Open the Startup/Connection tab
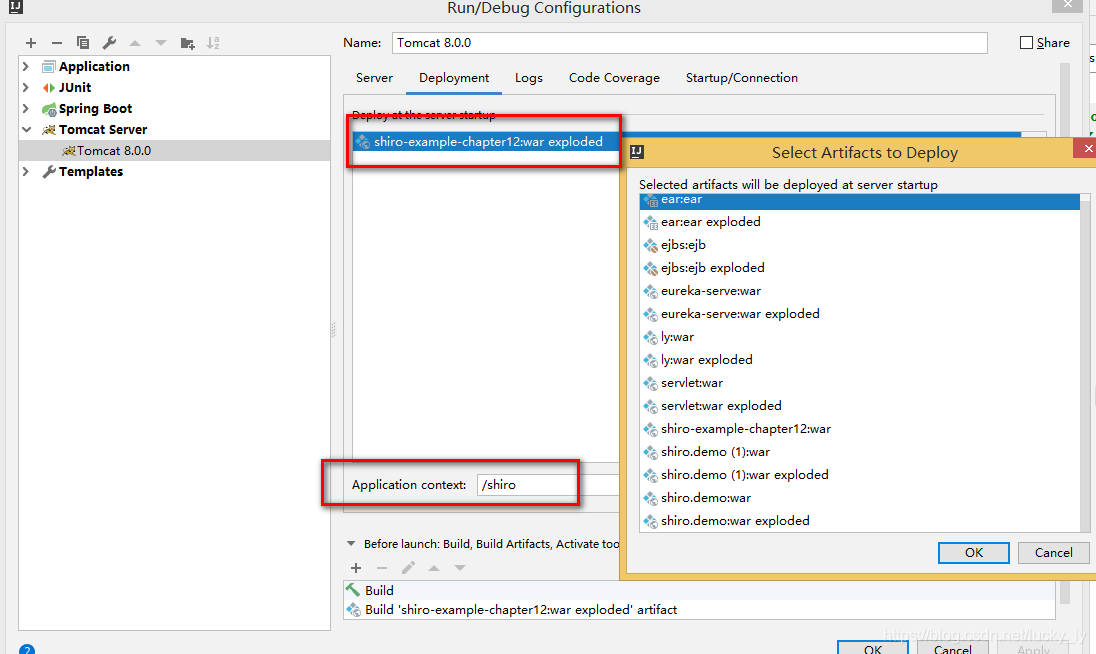Image resolution: width=1096 pixels, height=654 pixels. [x=742, y=78]
